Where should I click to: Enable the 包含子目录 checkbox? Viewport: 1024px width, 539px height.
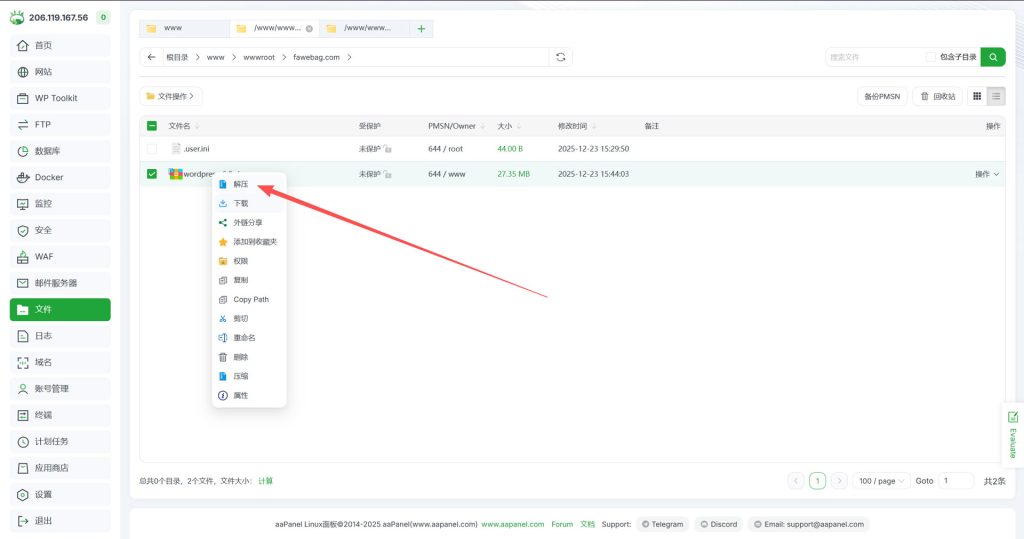931,57
